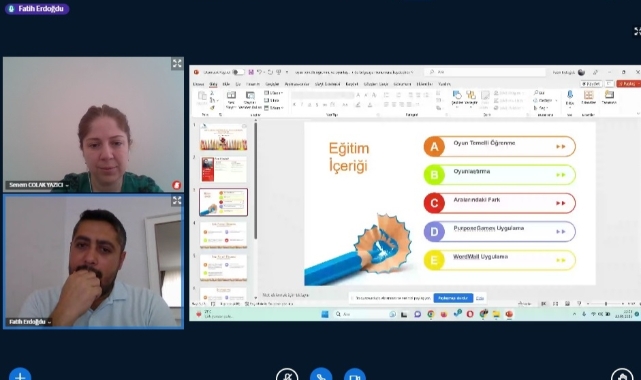Screen dimensions: 641x380
Task: Open the dropdown next to Fatih Erdoğdu's name
Action: (x=49, y=322)
